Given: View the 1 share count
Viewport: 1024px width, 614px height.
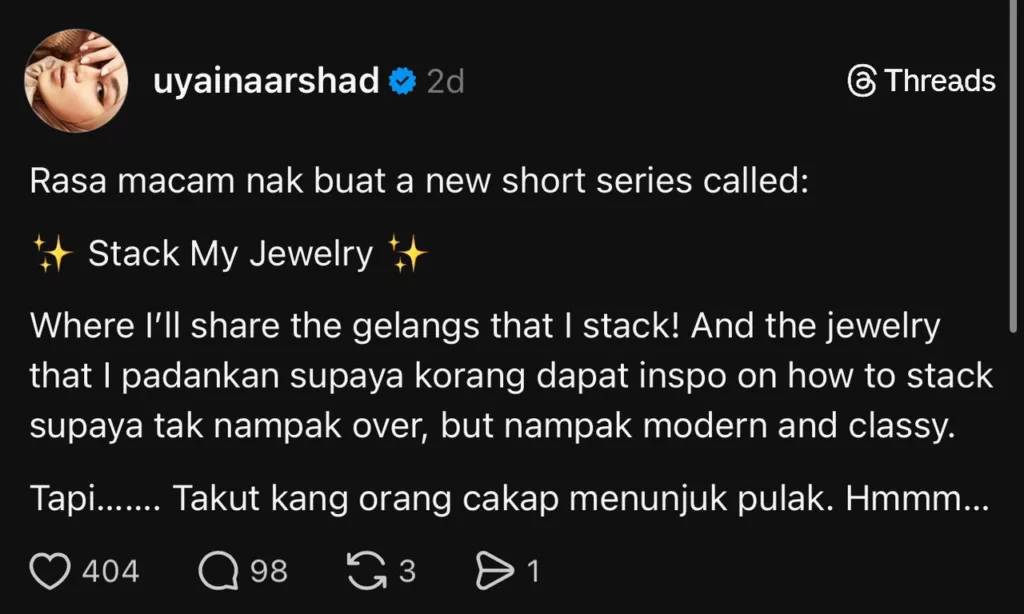Looking at the screenshot, I should (533, 572).
